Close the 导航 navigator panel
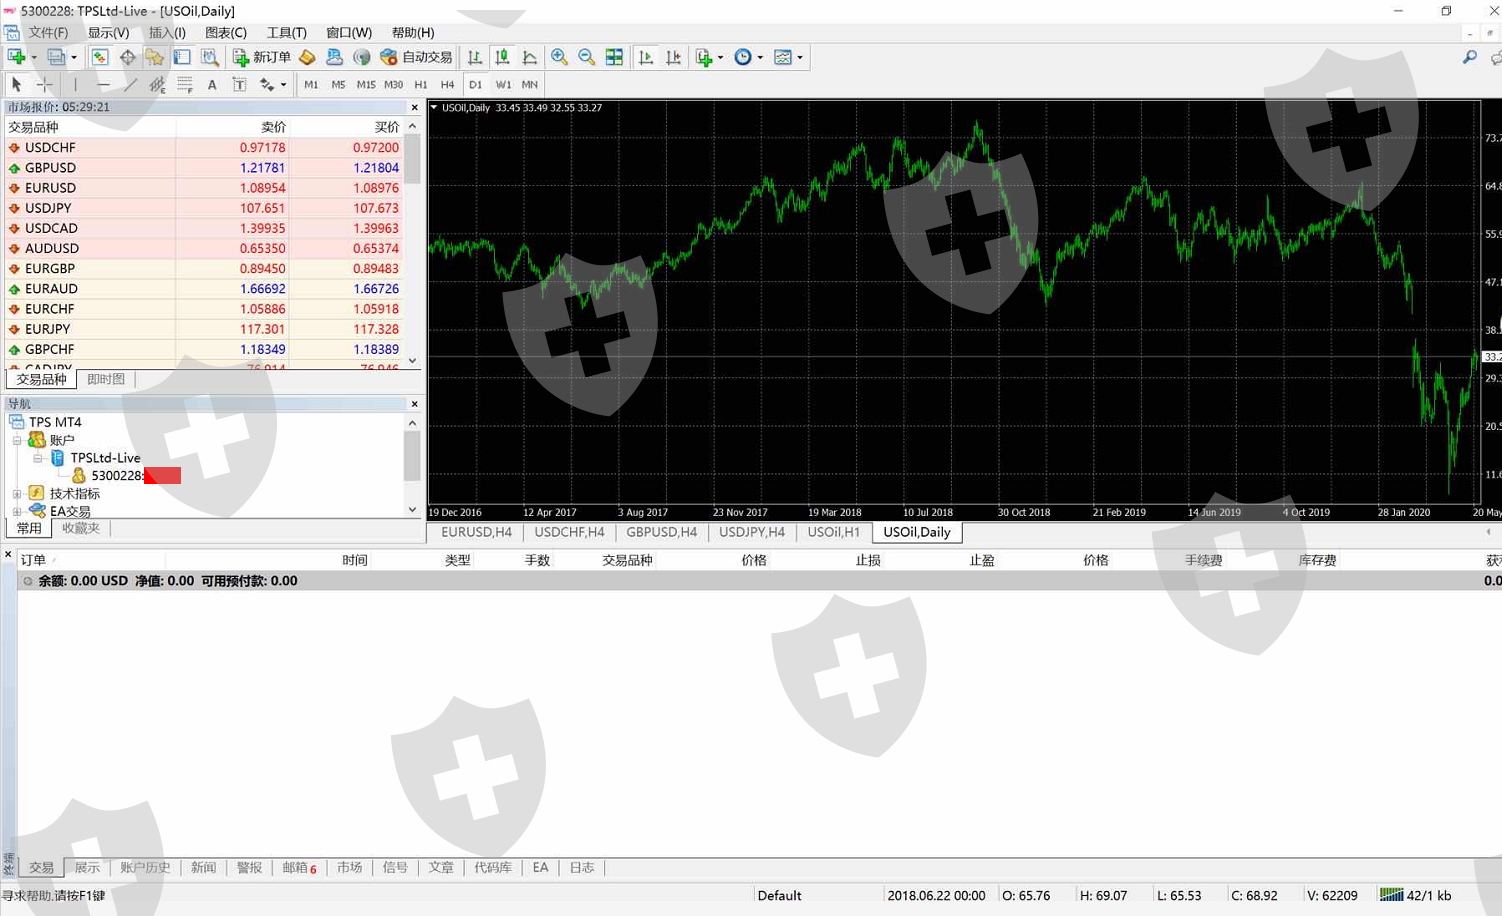The width and height of the screenshot is (1502, 916). (414, 404)
